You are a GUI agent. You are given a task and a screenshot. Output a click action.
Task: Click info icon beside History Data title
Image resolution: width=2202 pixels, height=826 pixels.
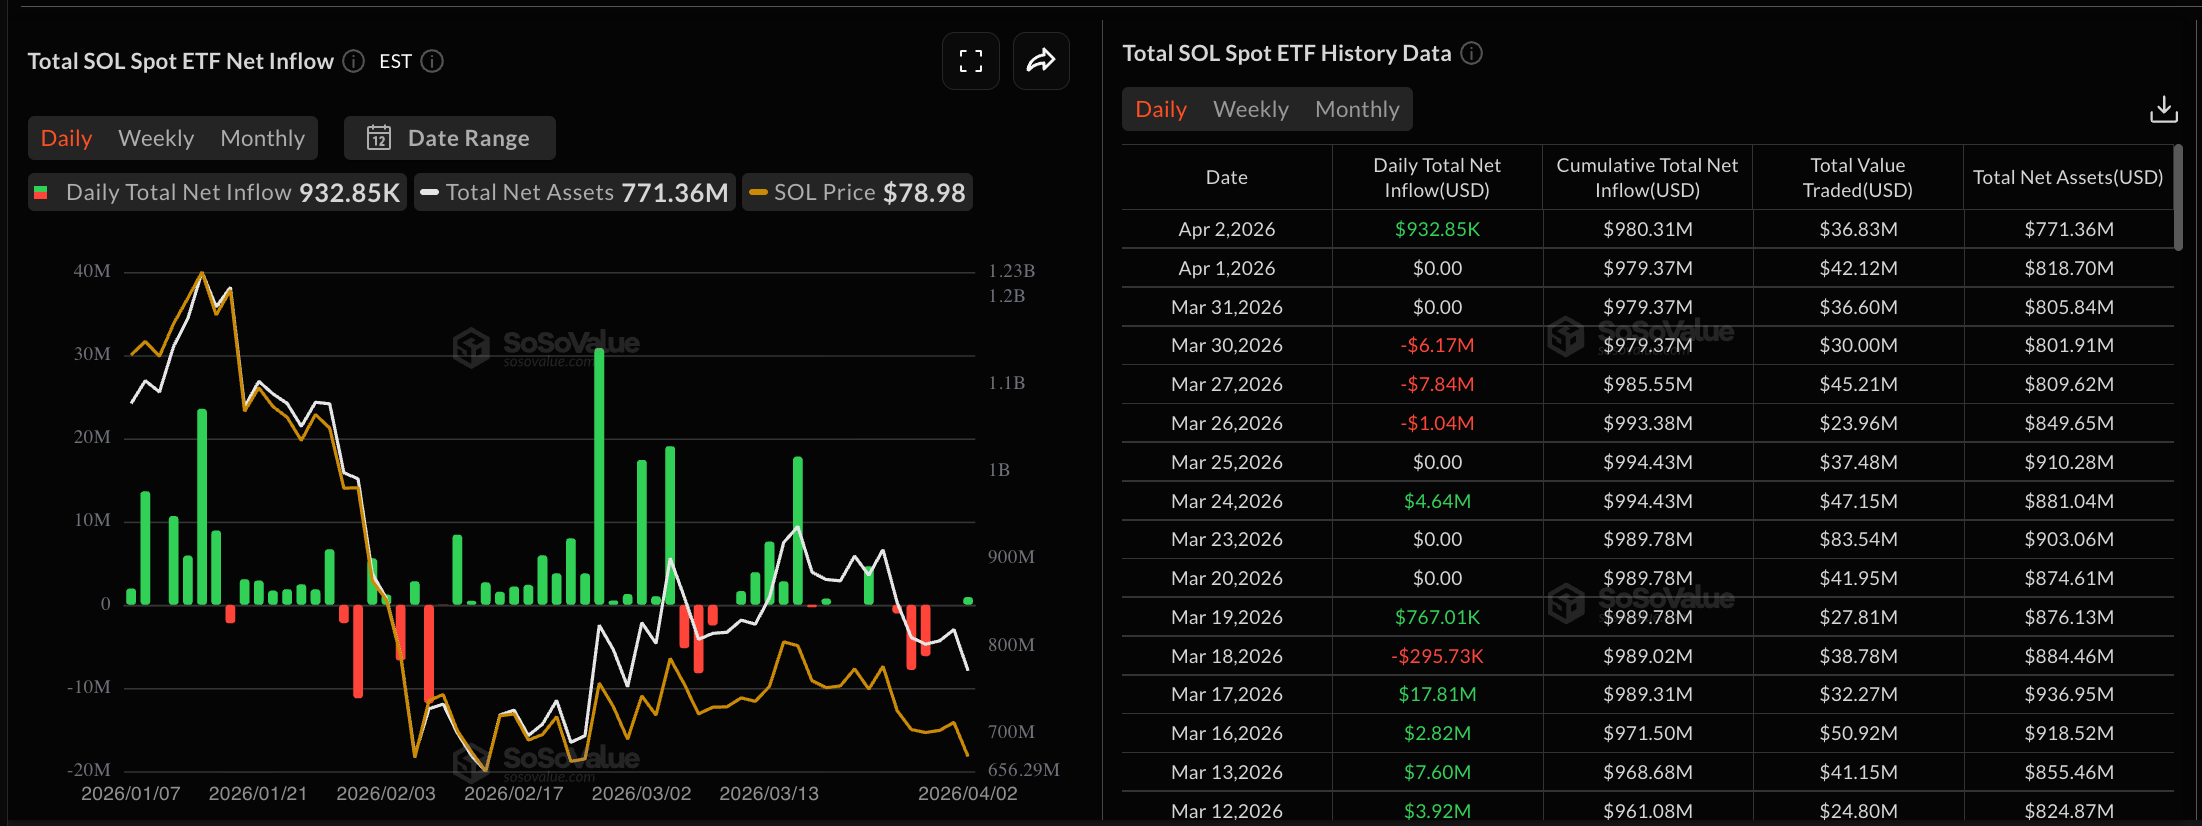[x=1471, y=53]
